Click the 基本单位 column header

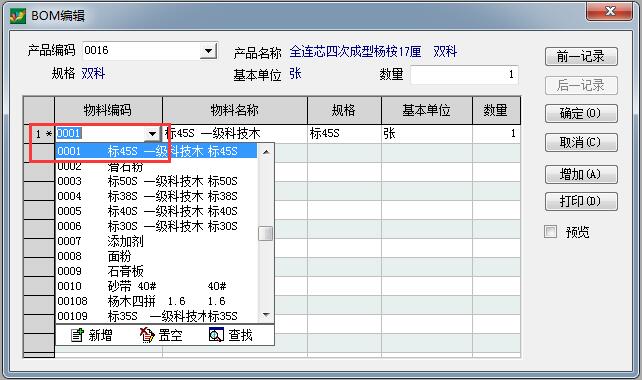pos(427,110)
